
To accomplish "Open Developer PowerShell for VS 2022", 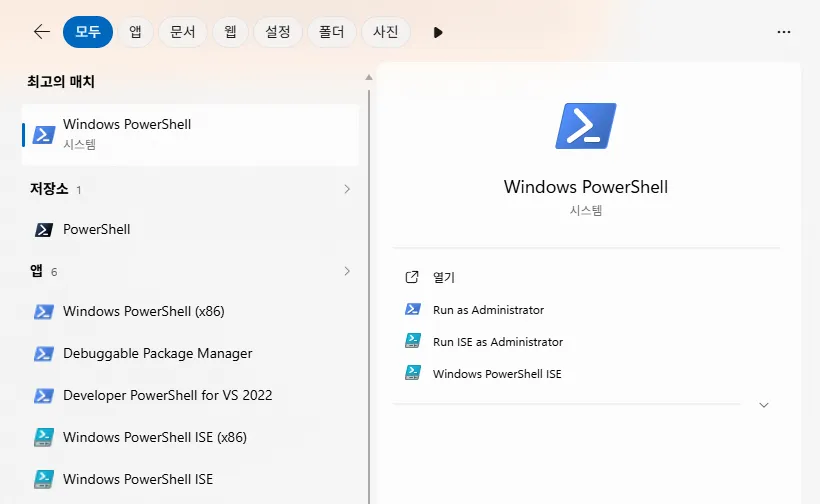I will pos(190,395).
